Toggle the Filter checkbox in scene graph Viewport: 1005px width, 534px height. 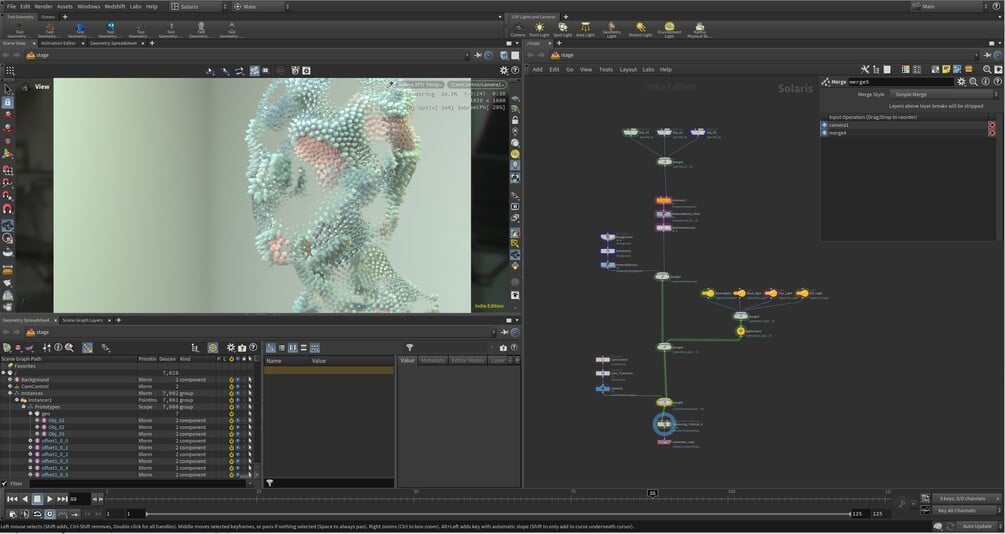5,483
